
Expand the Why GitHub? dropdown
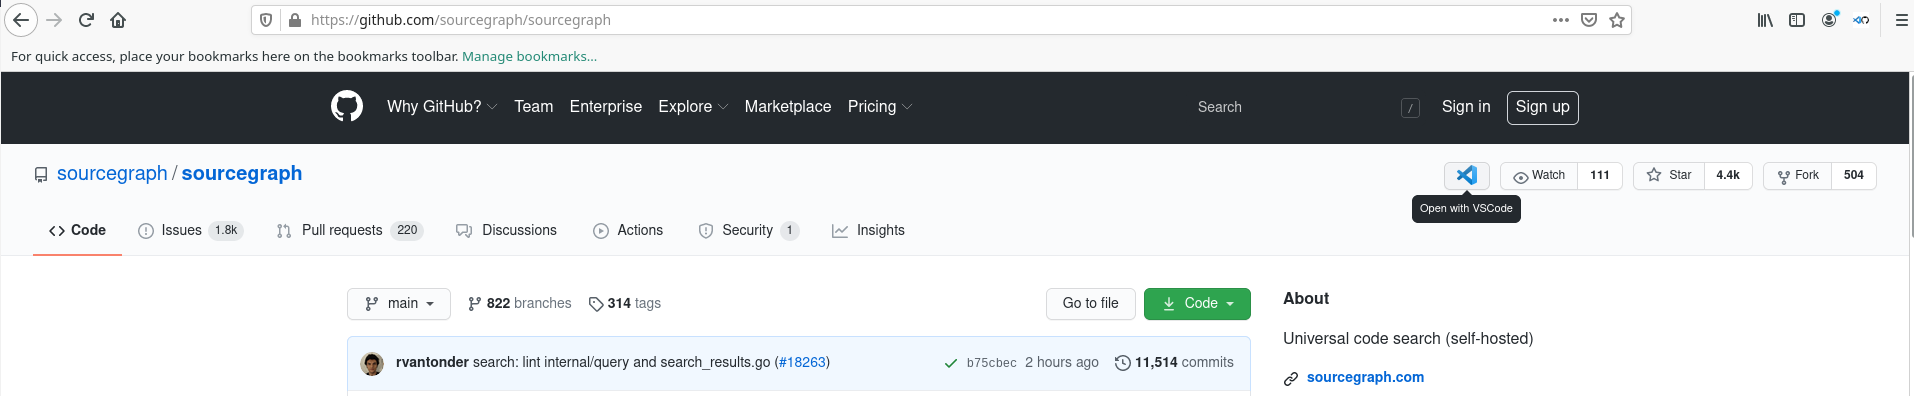point(442,107)
